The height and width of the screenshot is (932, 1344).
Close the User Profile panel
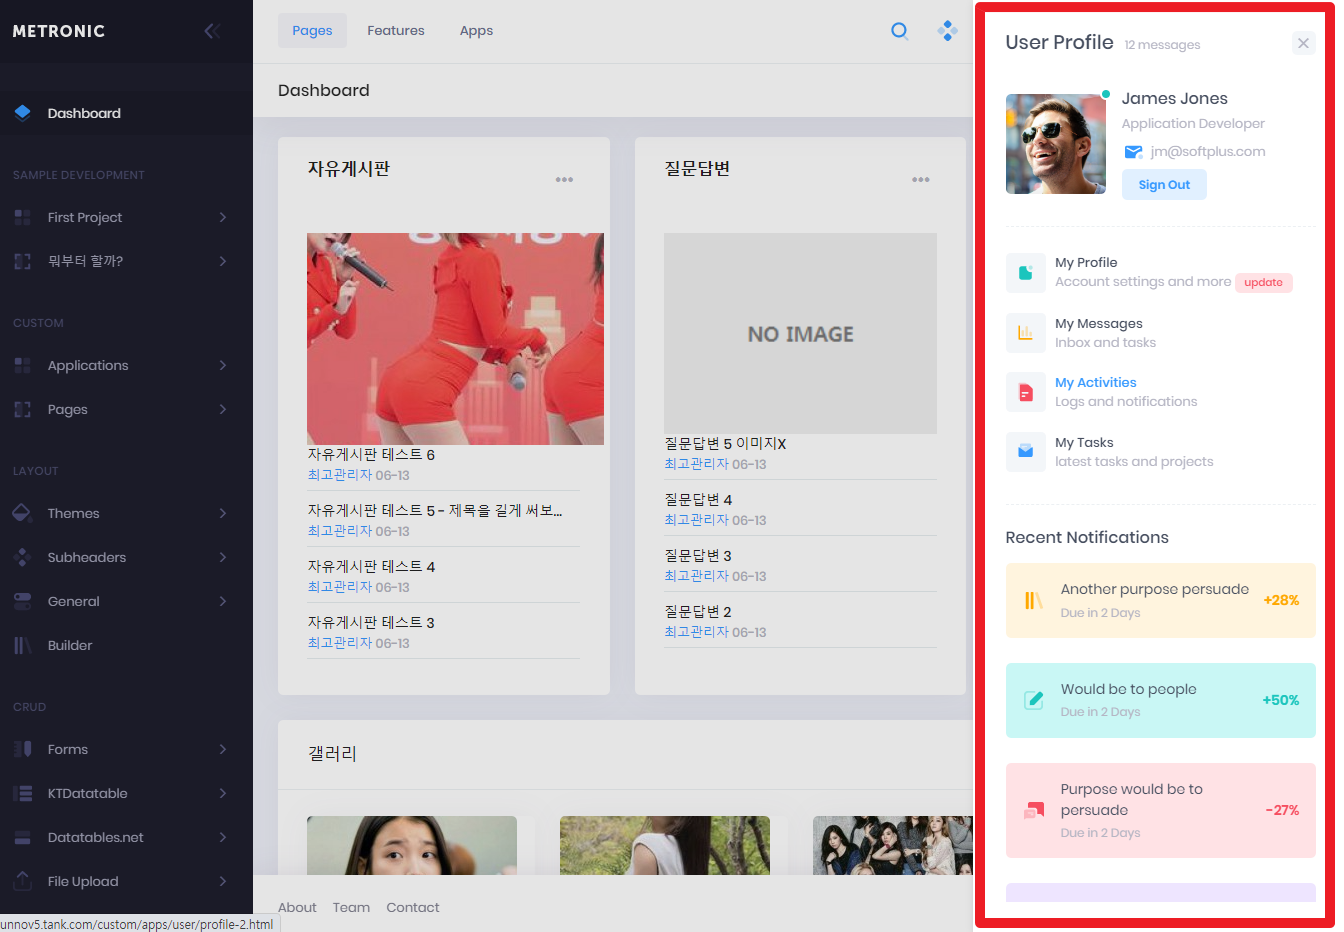point(1302,43)
